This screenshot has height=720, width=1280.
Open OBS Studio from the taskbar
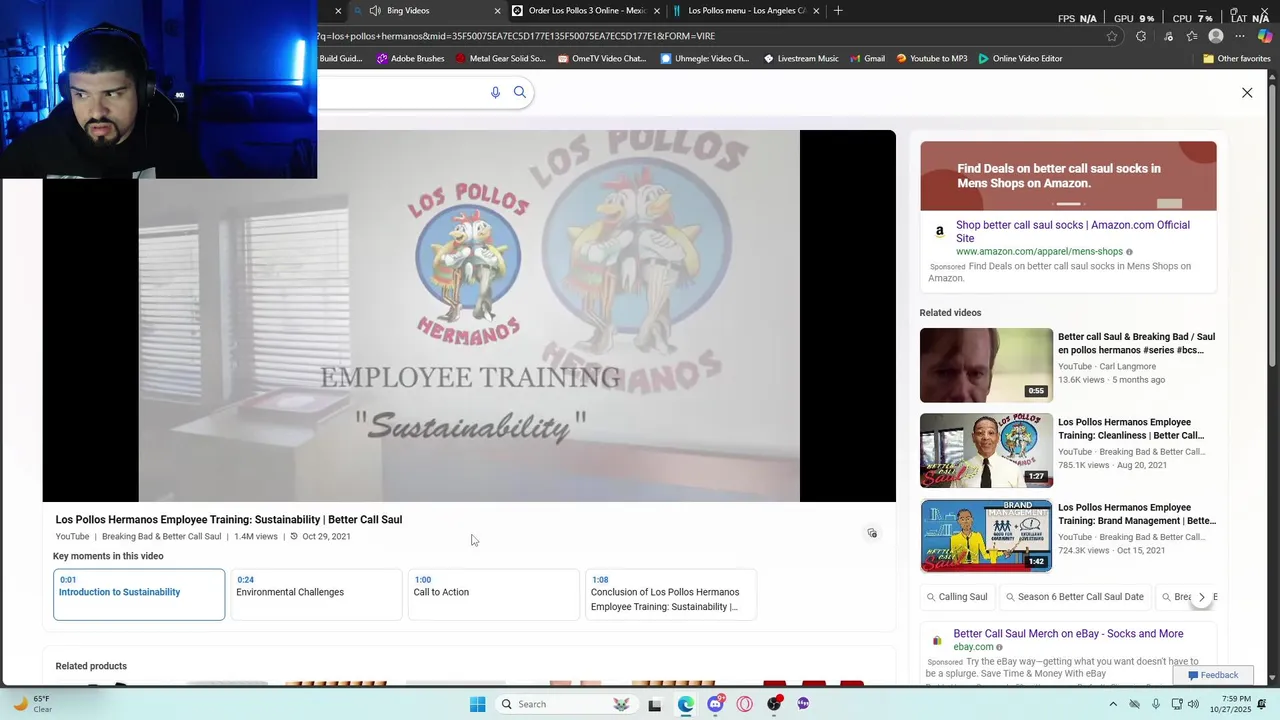click(x=774, y=704)
